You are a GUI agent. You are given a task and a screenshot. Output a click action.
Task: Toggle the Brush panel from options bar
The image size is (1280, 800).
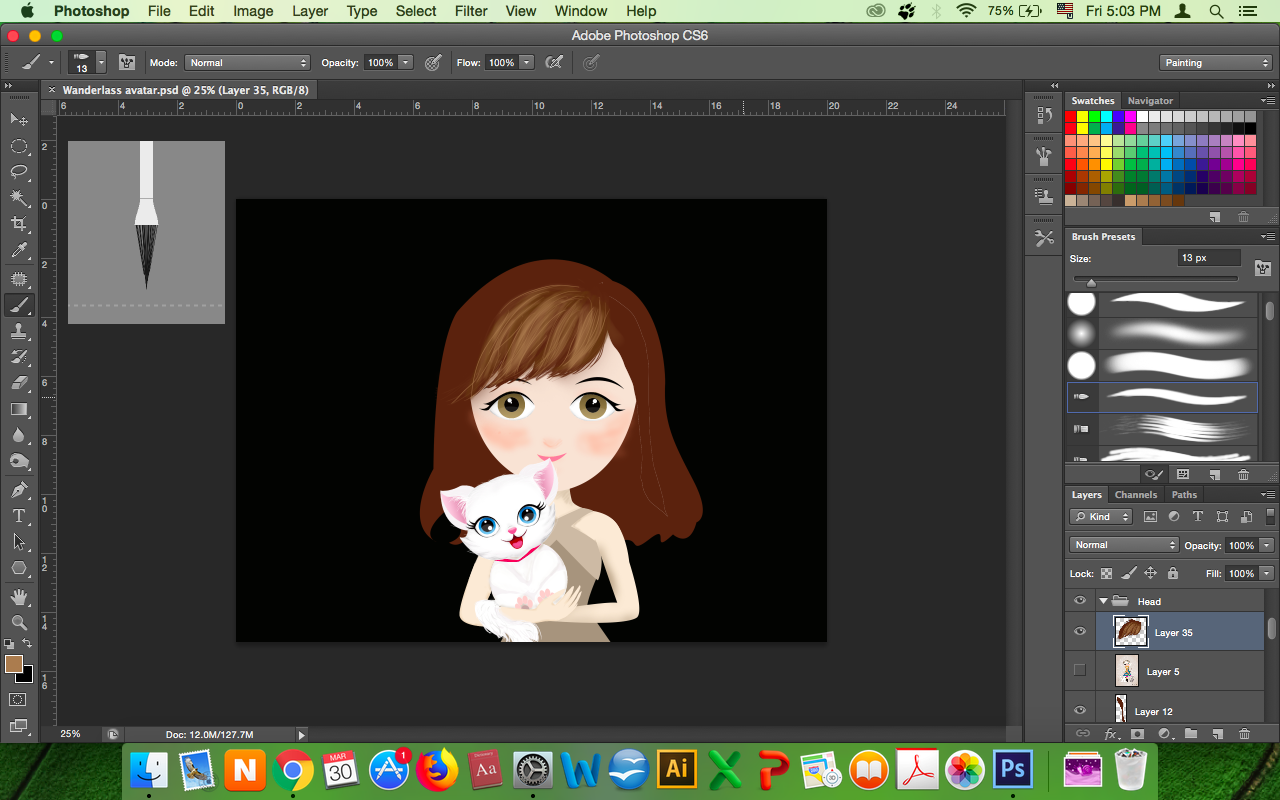tap(127, 62)
